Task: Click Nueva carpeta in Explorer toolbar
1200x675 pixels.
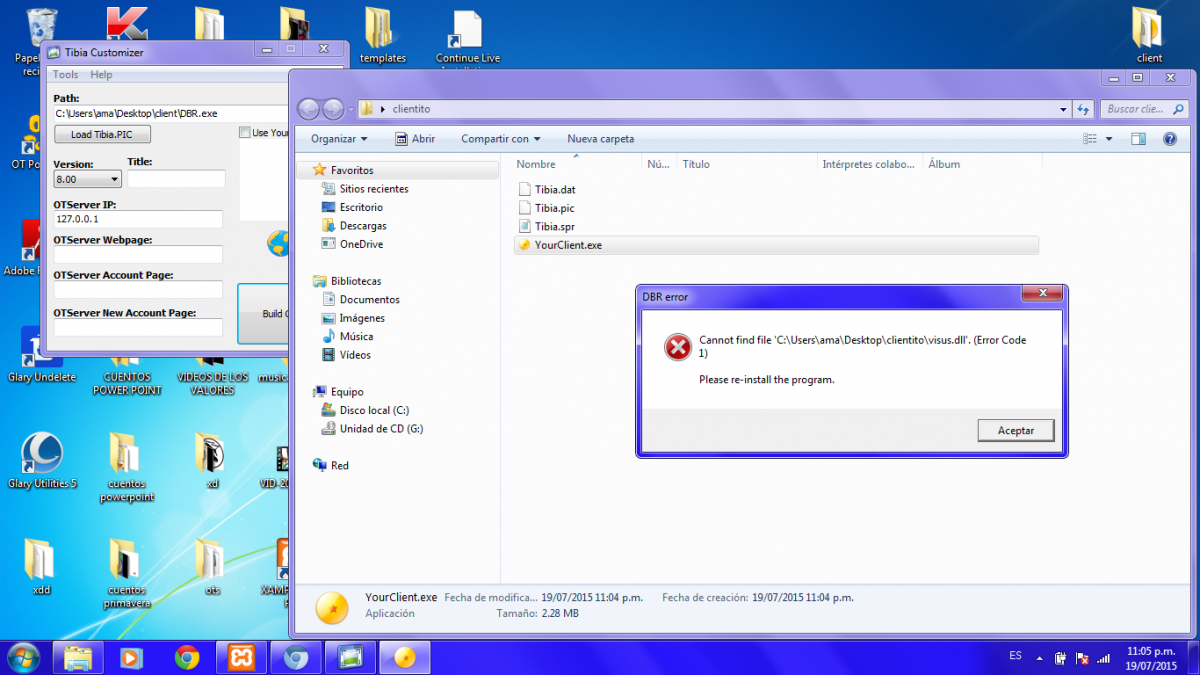Action: coord(601,139)
